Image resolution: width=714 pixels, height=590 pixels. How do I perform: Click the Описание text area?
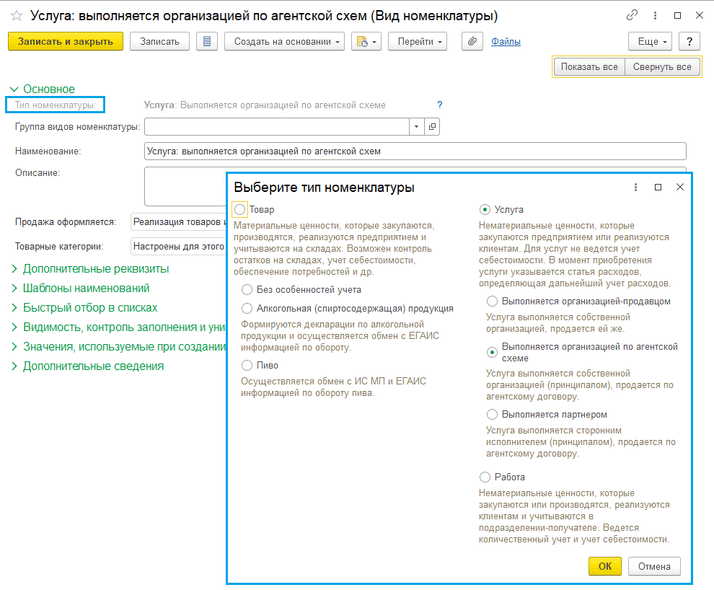(185, 187)
